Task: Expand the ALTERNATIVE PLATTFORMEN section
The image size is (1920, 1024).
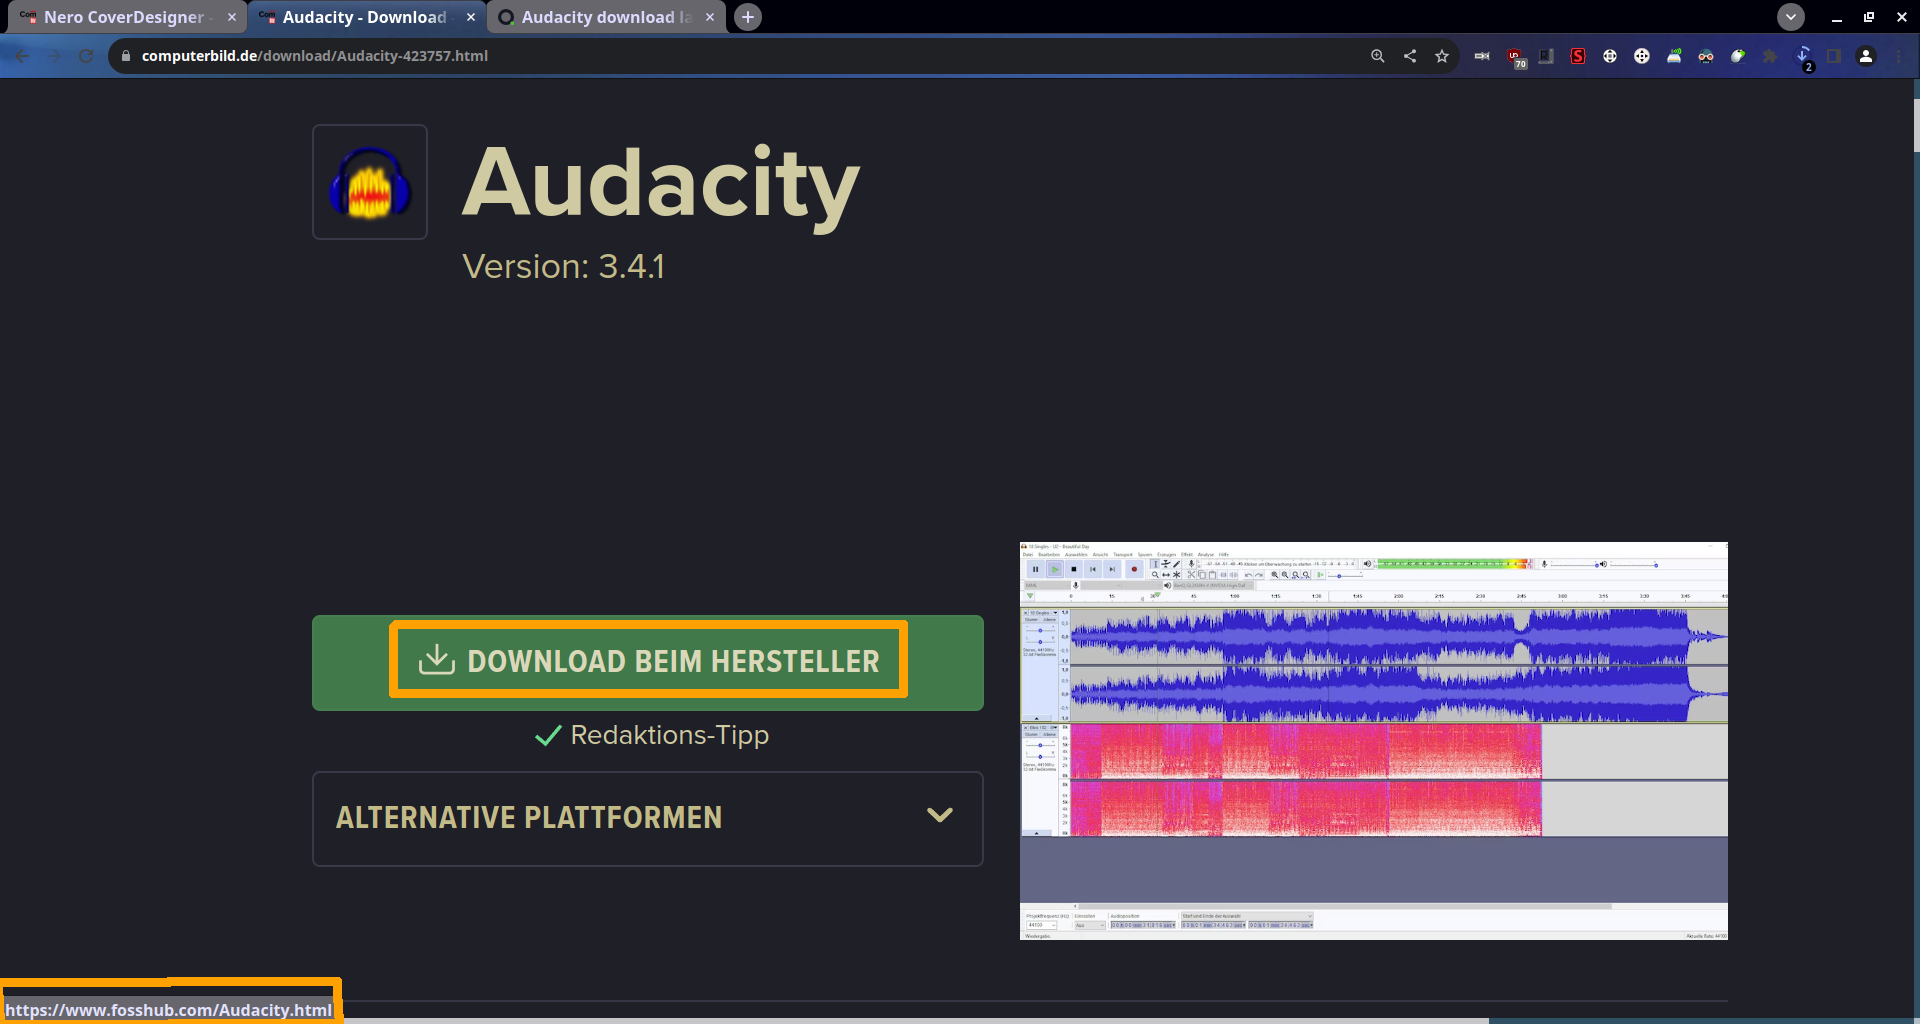Action: pyautogui.click(x=648, y=818)
